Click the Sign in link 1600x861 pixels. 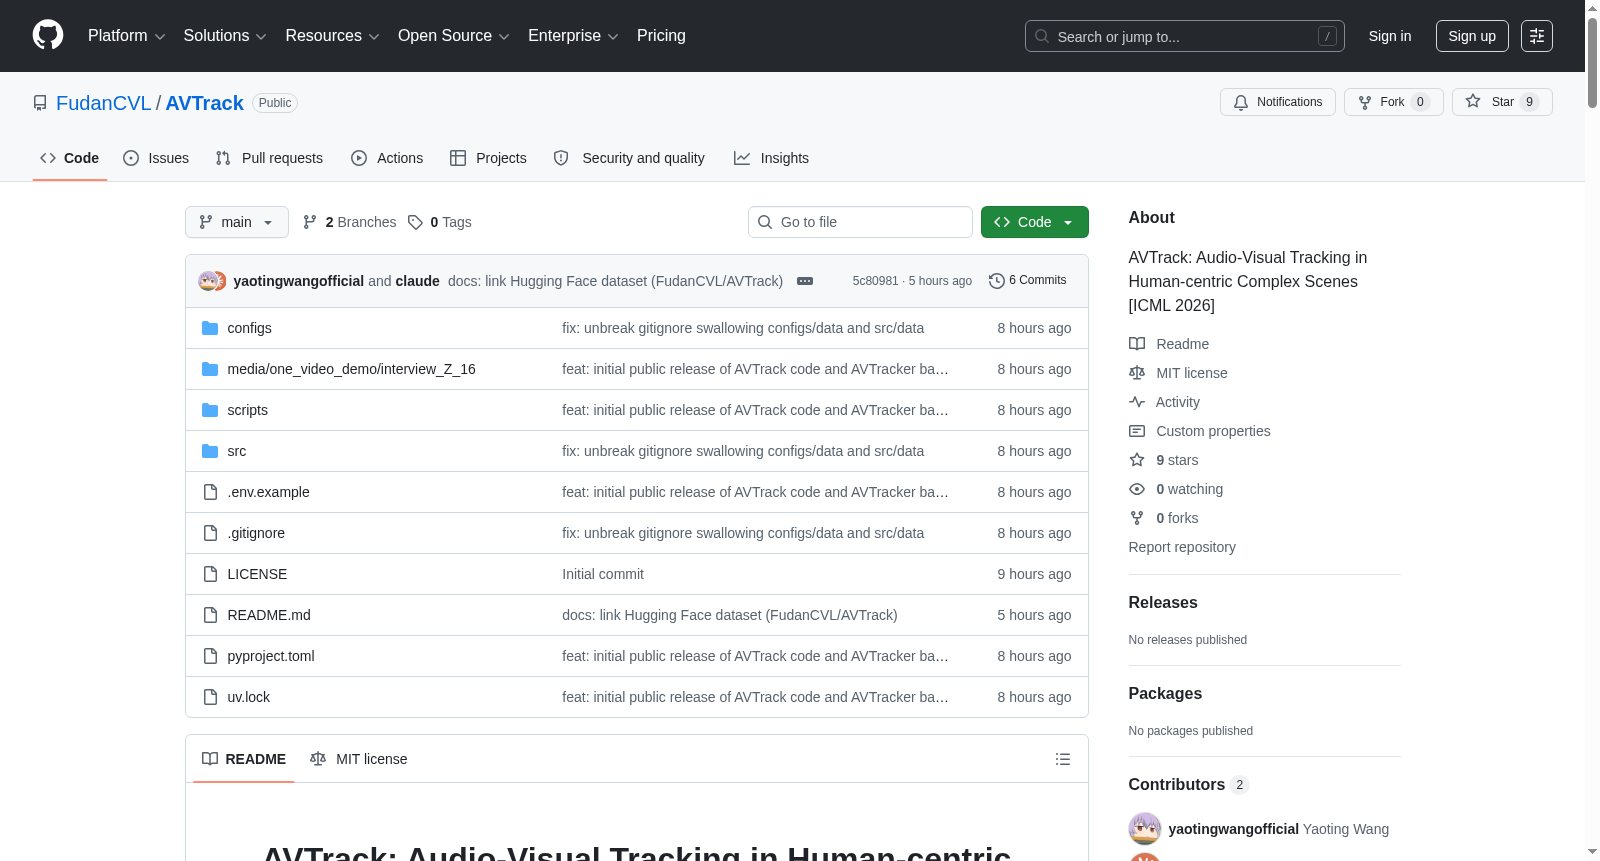tap(1390, 36)
